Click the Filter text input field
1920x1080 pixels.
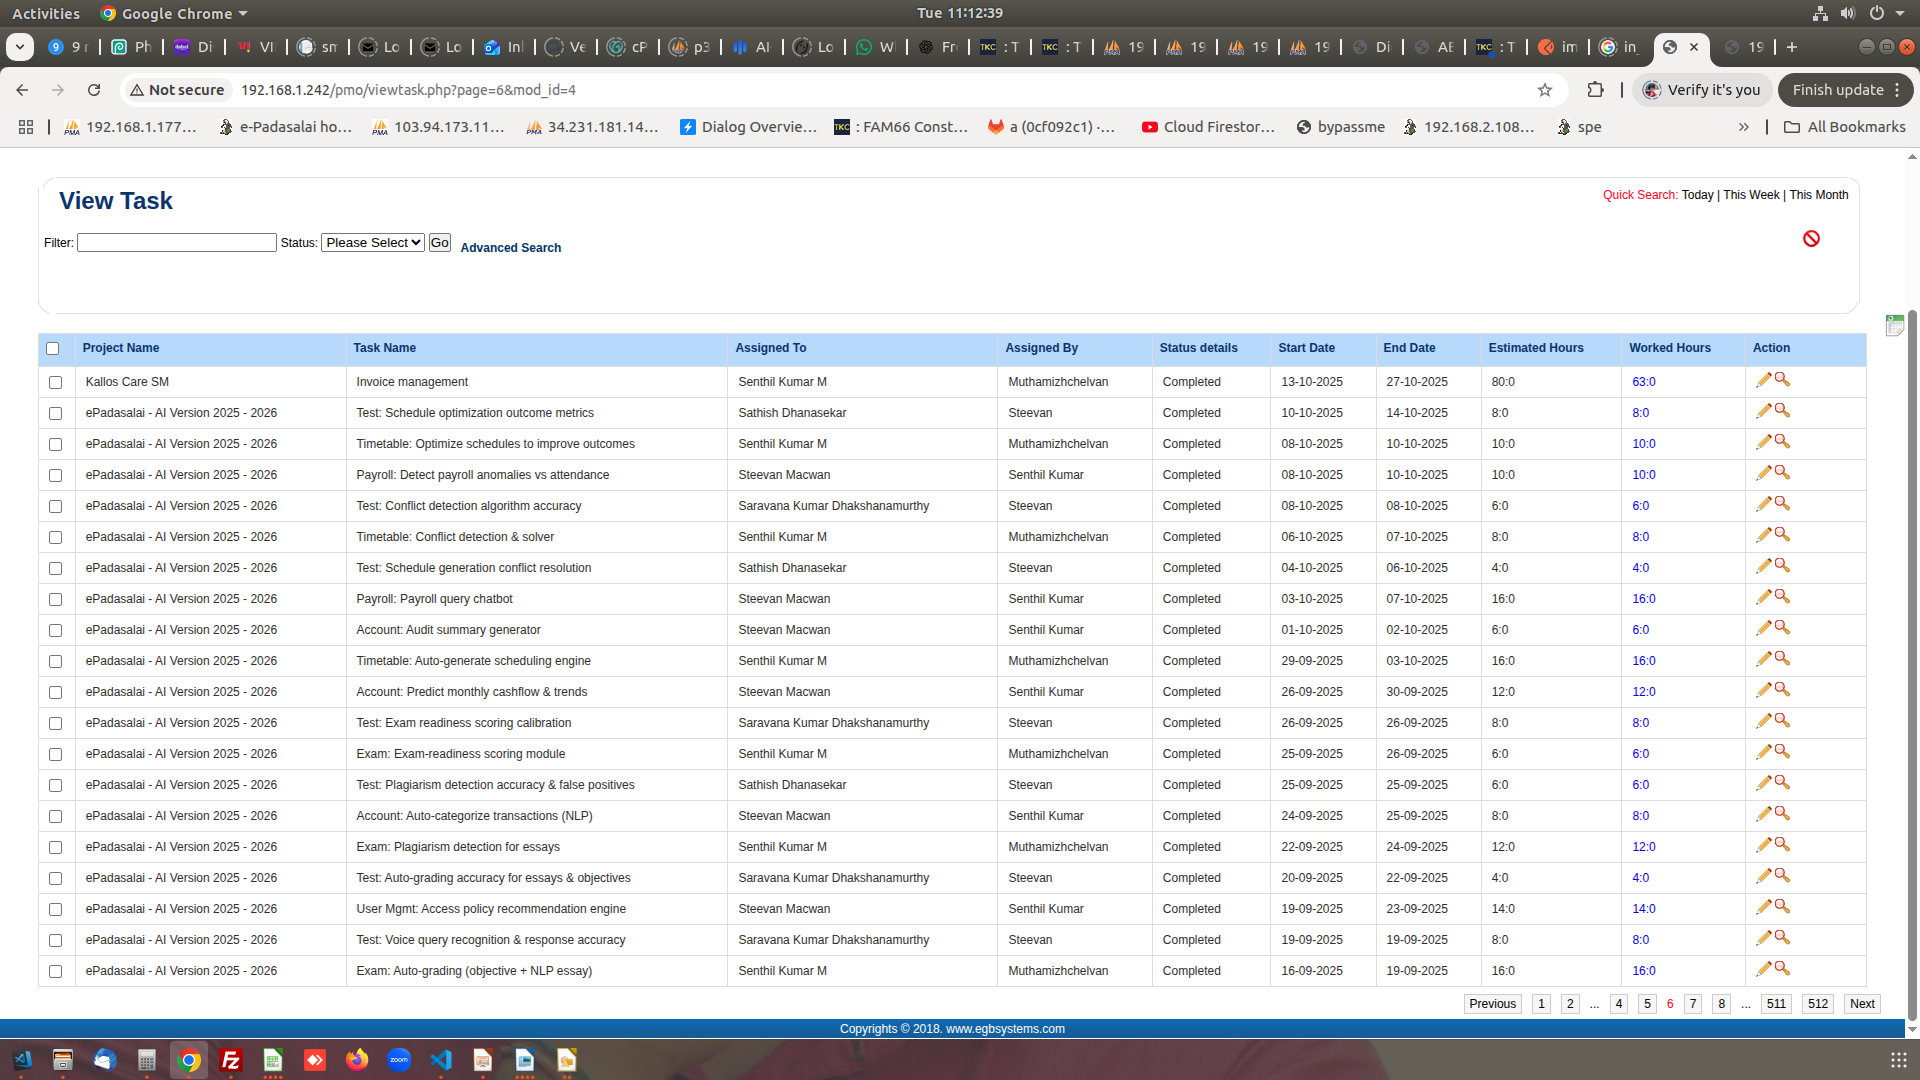[x=177, y=243]
